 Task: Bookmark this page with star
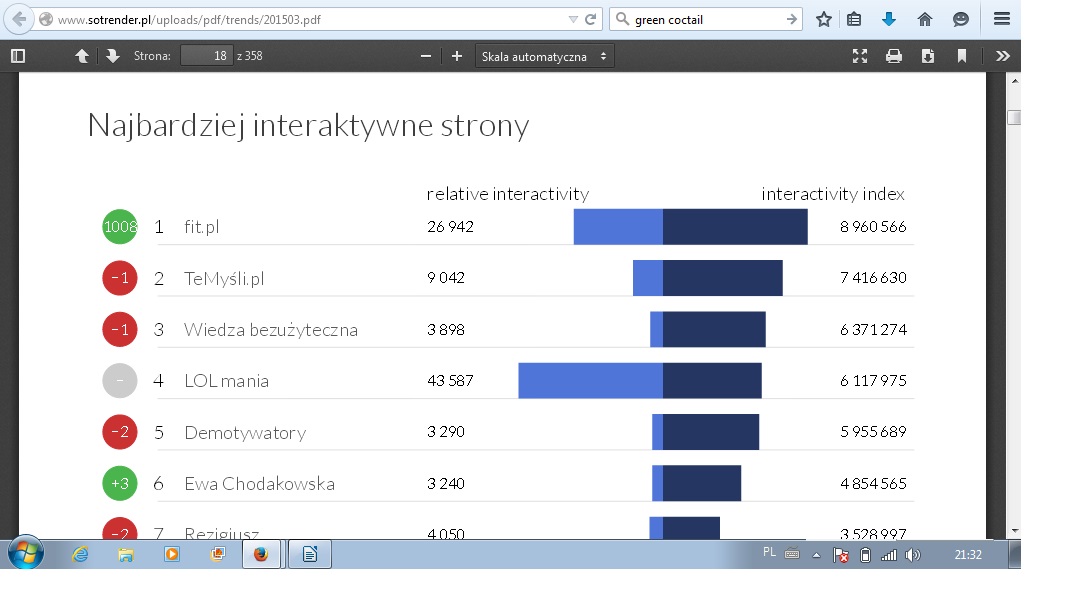pyautogui.click(x=823, y=19)
